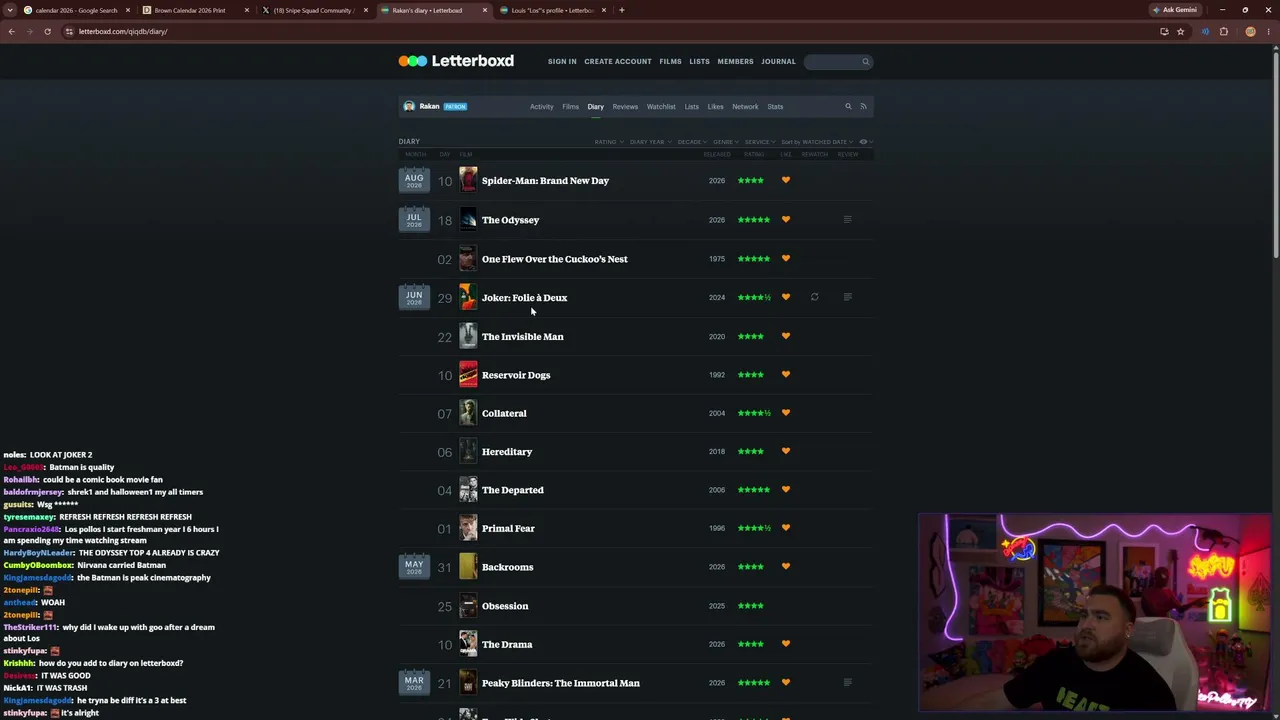
Task: Click the PATRON badge next to Rakan
Action: pos(455,106)
